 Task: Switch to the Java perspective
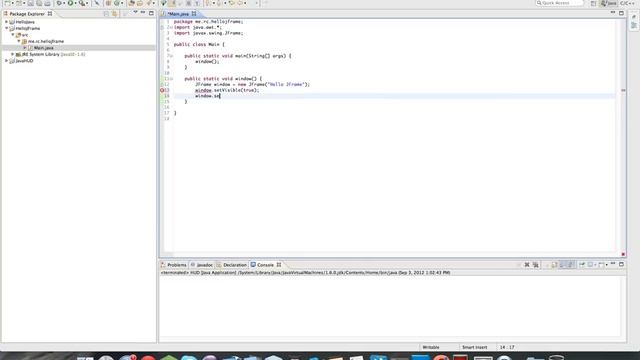point(608,3)
